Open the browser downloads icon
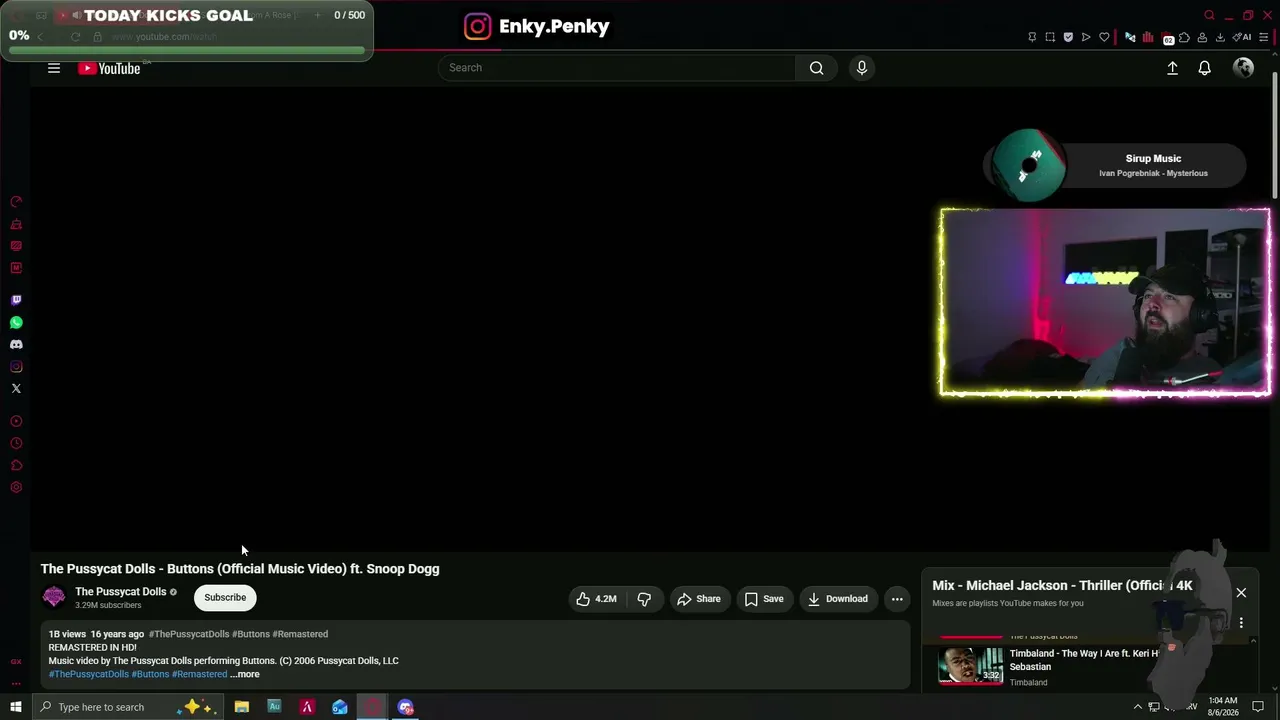 click(1220, 37)
